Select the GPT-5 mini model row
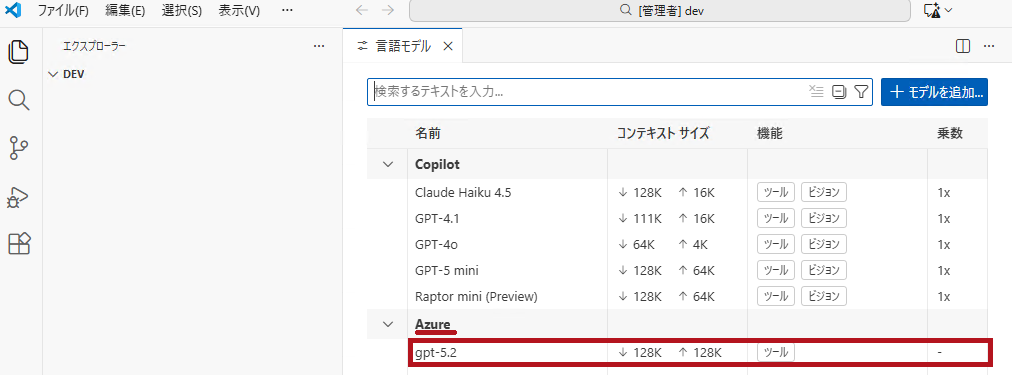 pos(678,270)
